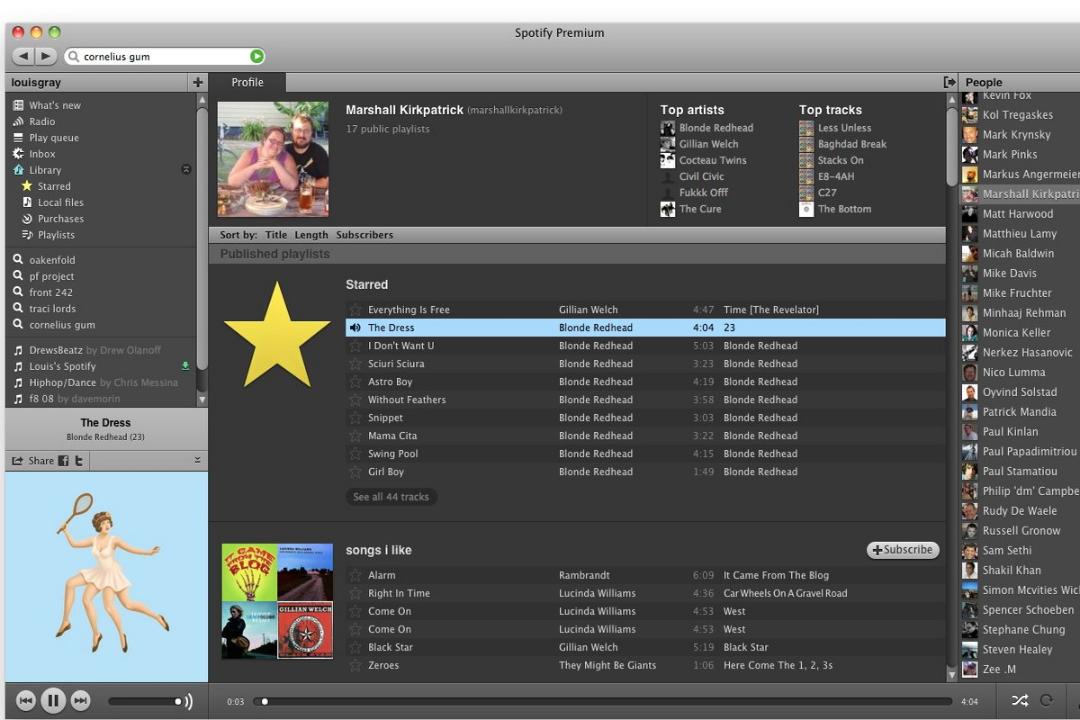Collapse the People sidebar with the arrow icon
The width and height of the screenshot is (1080, 720).
point(949,82)
